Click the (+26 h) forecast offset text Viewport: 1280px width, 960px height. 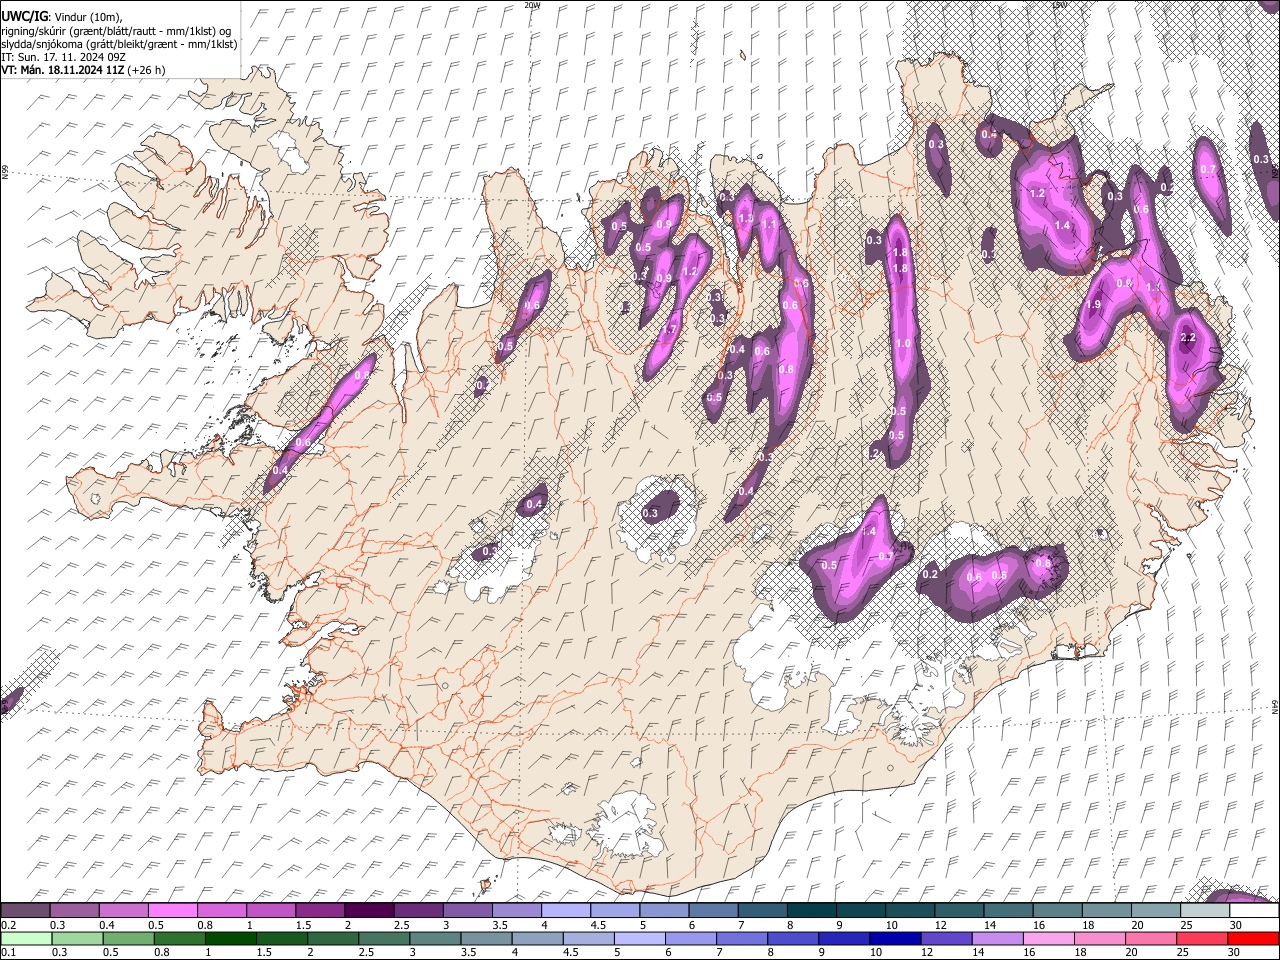coord(146,70)
